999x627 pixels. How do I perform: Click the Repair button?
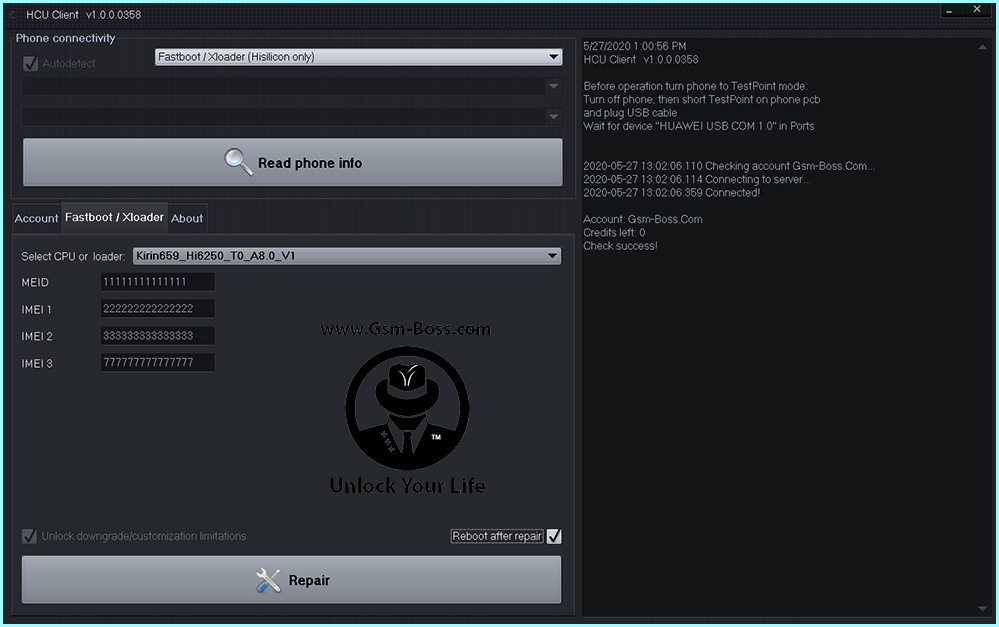[x=292, y=580]
